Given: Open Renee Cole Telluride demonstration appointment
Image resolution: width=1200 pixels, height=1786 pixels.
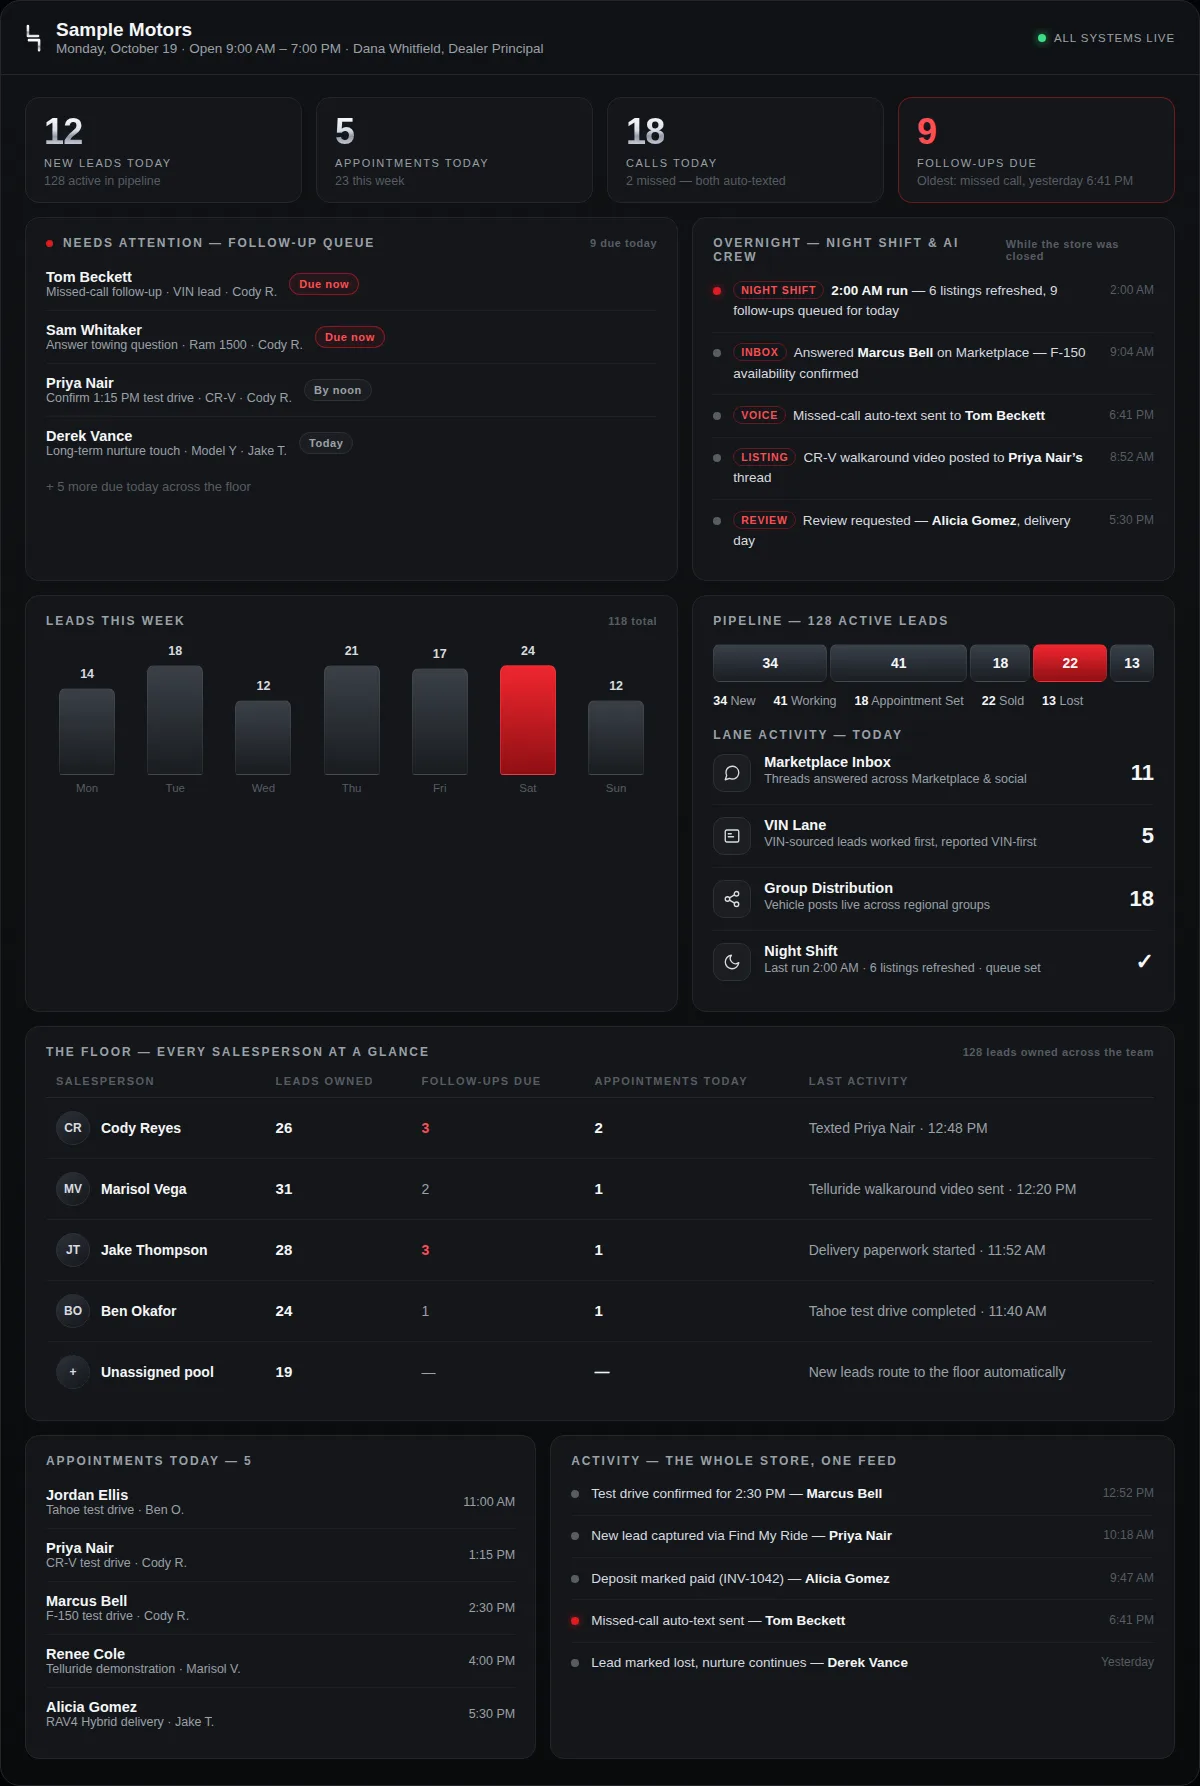Looking at the screenshot, I should pyautogui.click(x=281, y=1661).
